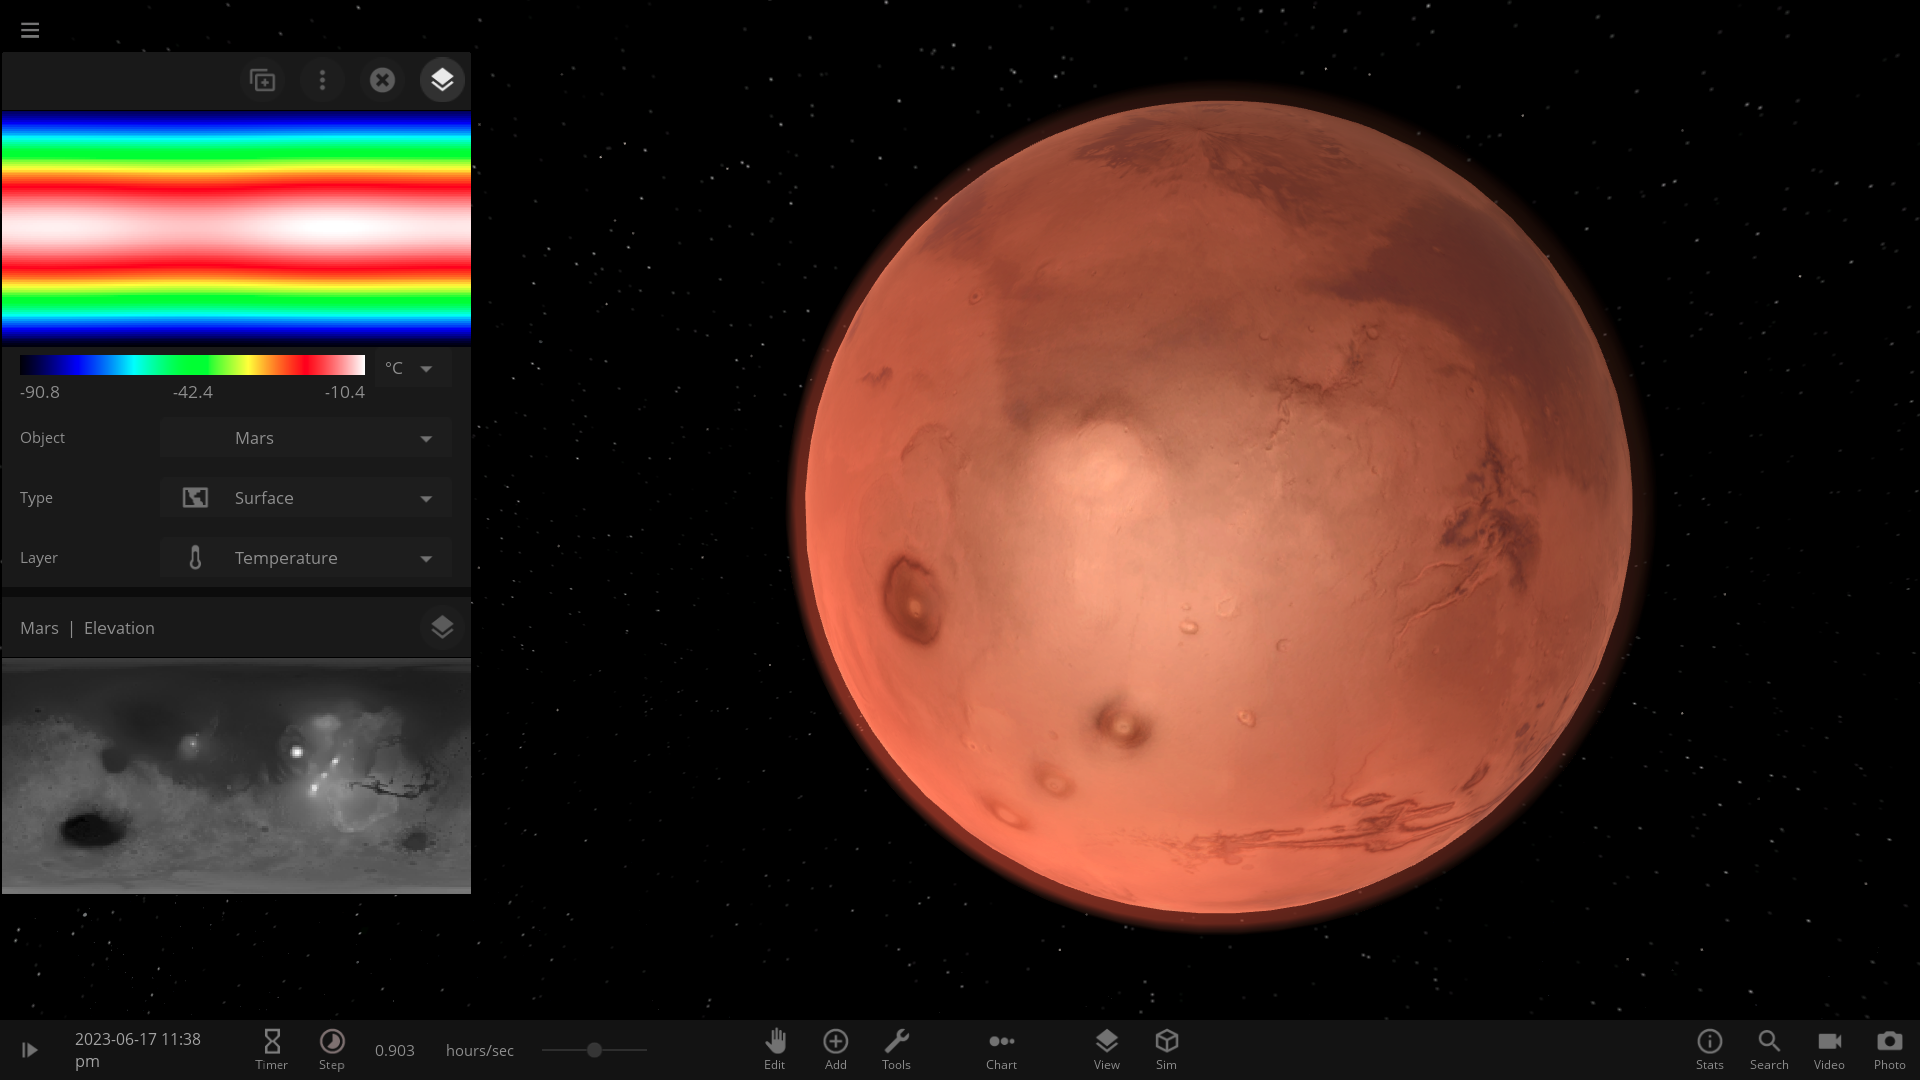This screenshot has height=1080, width=1920.
Task: Open the Object dropdown showing Mars
Action: tap(306, 438)
